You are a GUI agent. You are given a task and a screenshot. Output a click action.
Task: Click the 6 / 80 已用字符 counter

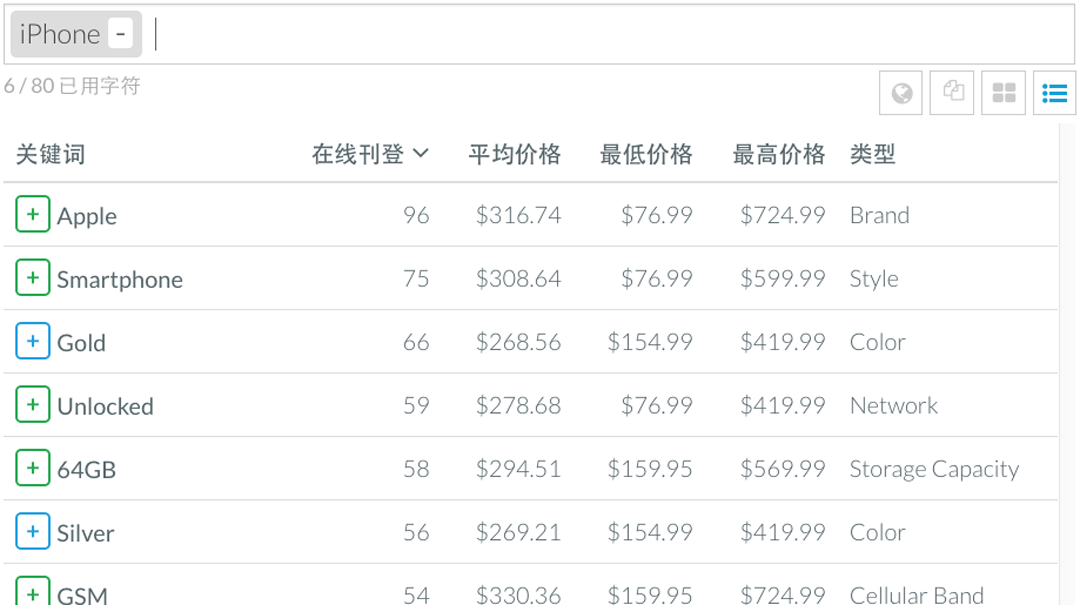72,86
